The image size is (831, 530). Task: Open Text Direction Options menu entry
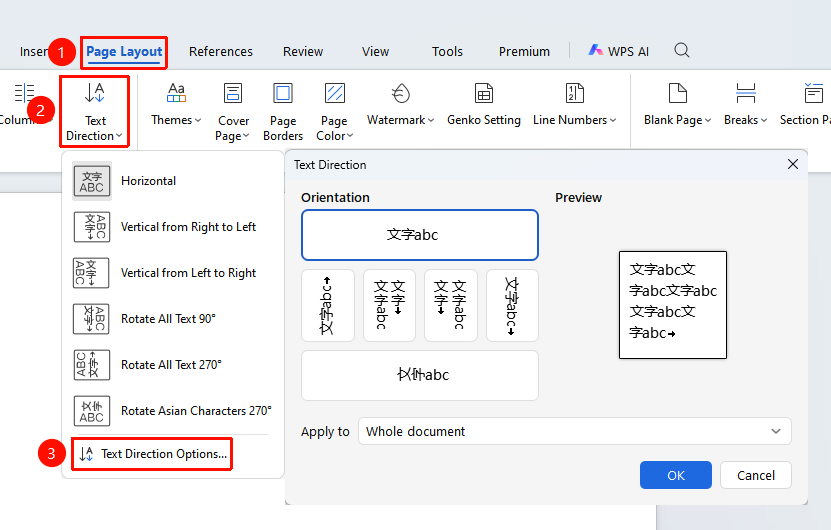pyautogui.click(x=152, y=454)
